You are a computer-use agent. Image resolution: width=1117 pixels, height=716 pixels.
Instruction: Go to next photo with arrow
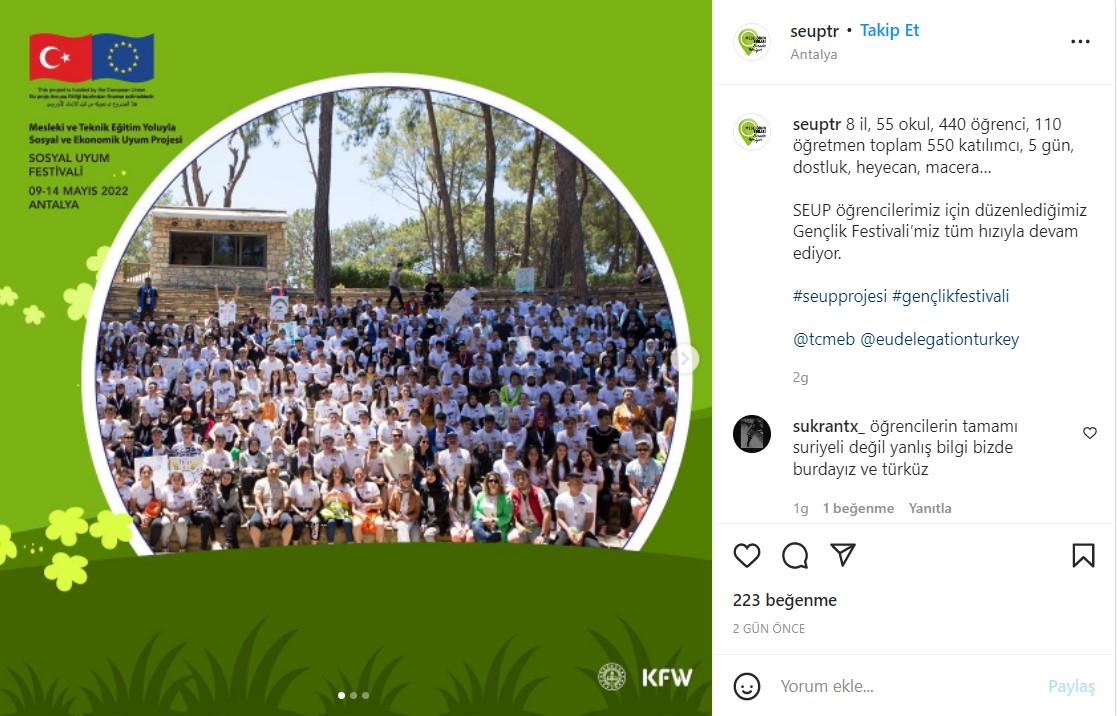click(684, 358)
